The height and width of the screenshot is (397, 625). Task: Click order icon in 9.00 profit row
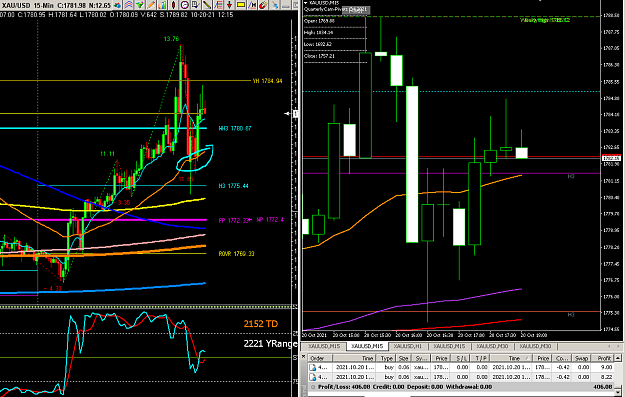click(312, 367)
